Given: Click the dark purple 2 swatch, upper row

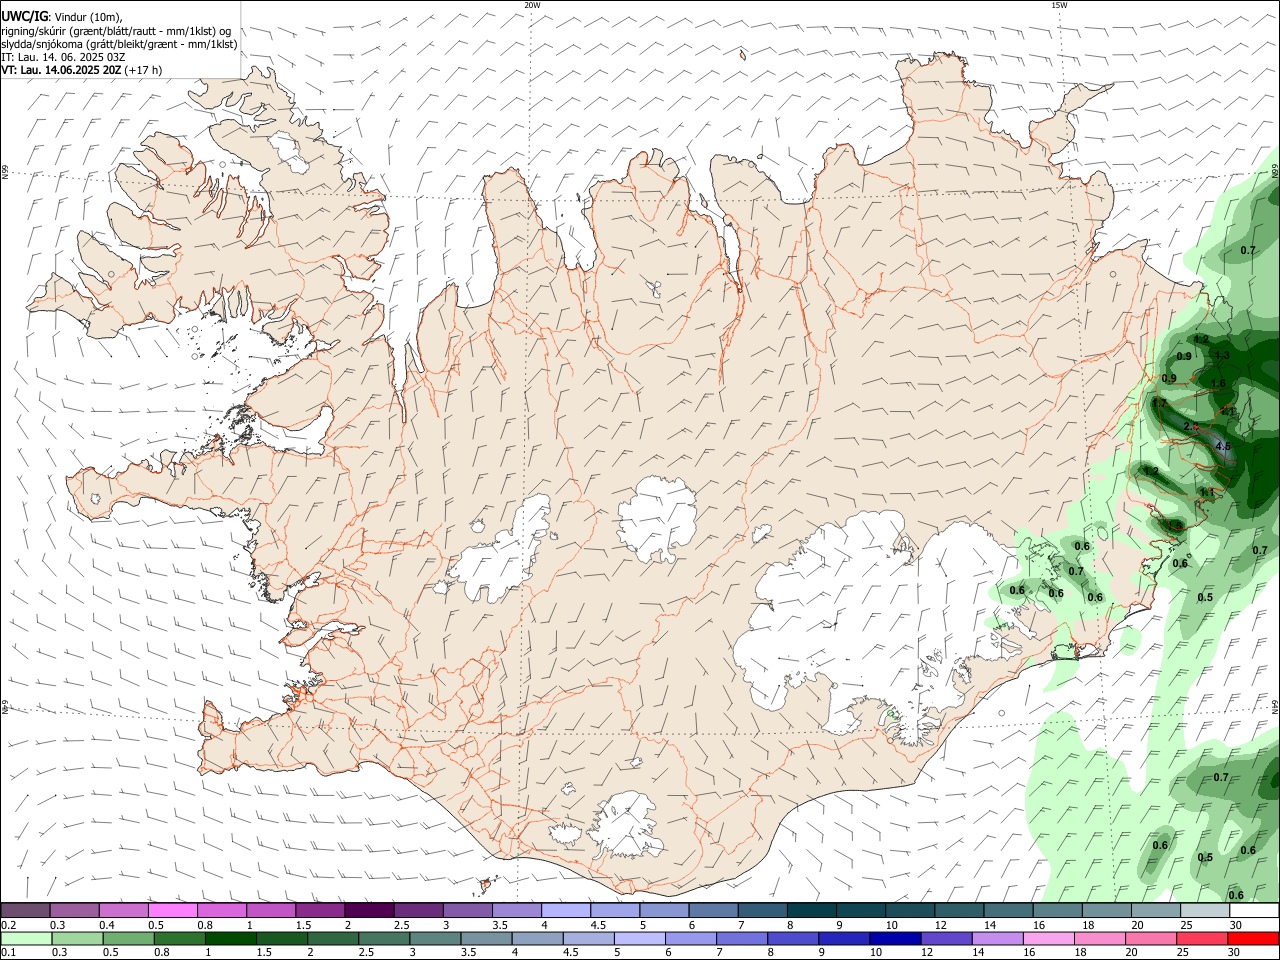Looking at the screenshot, I should [369, 910].
